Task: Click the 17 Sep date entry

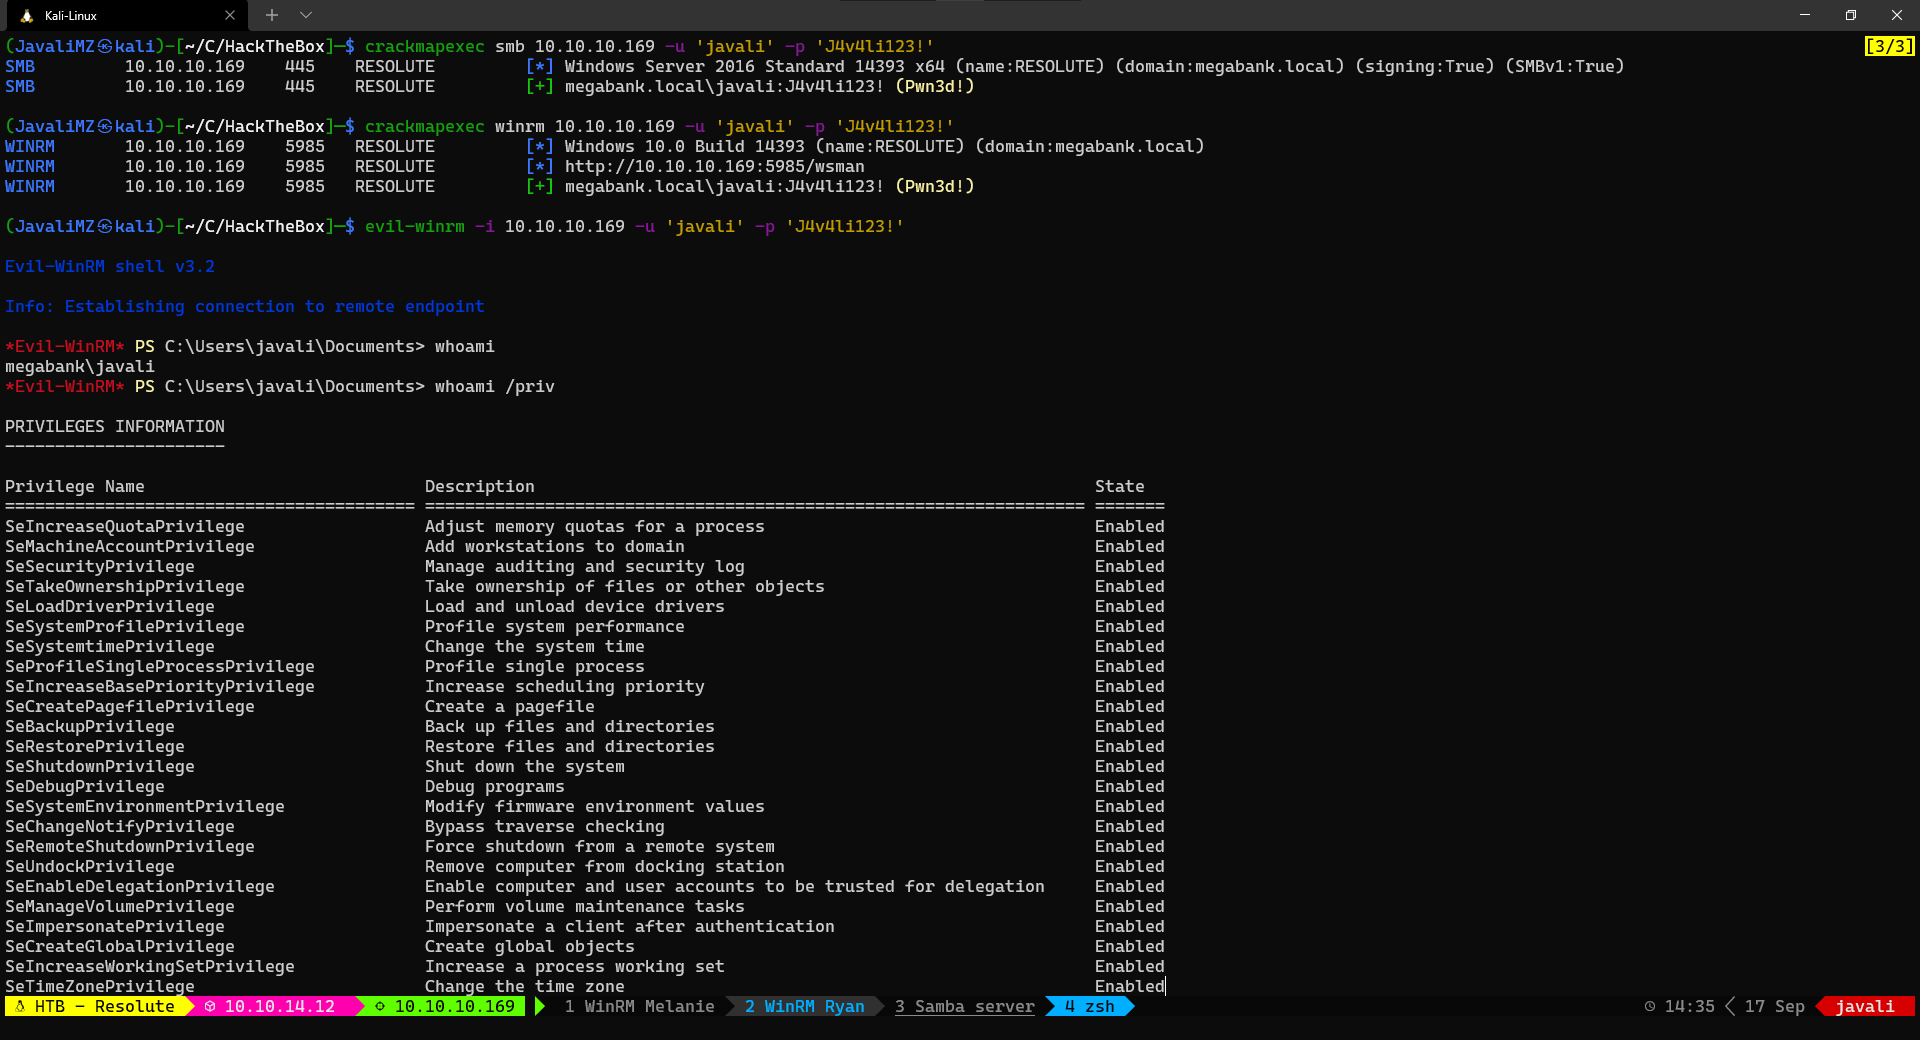Action: (x=1774, y=1006)
